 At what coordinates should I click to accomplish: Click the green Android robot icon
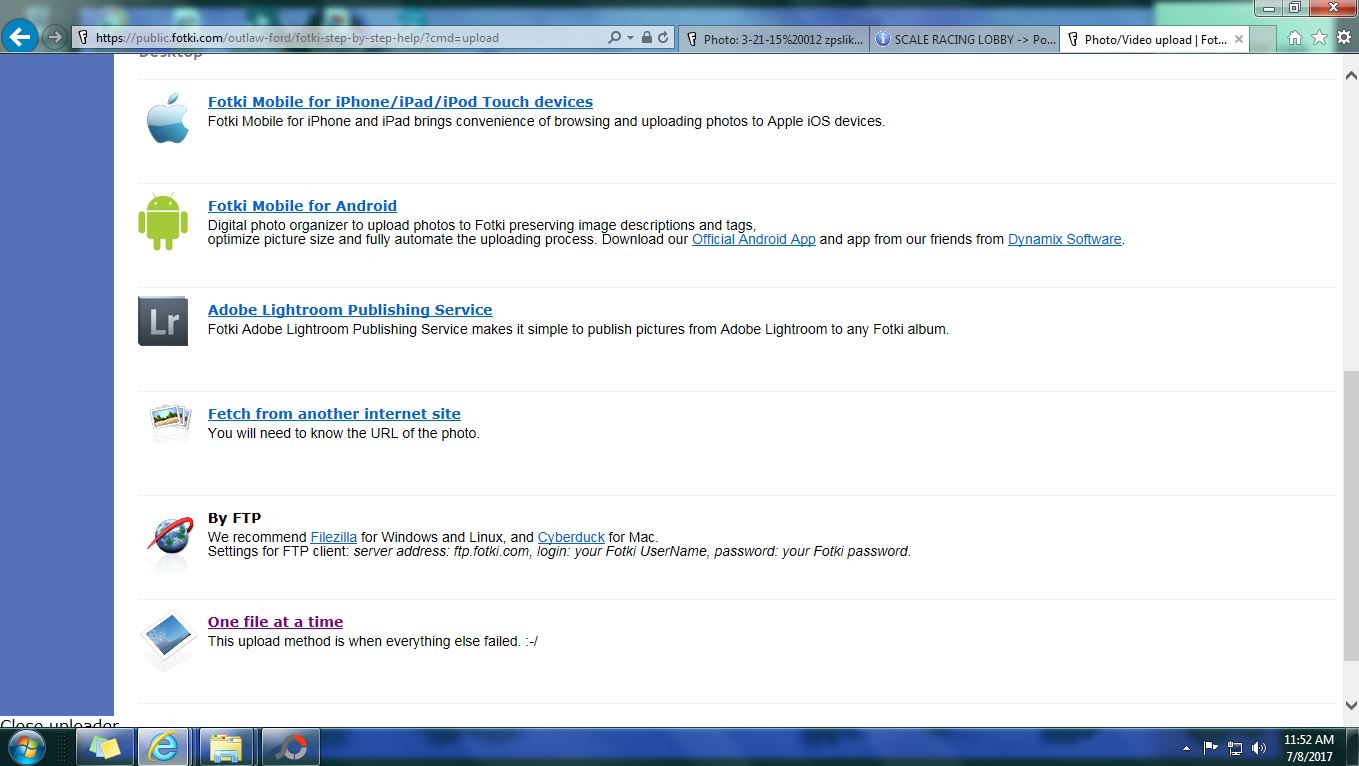click(163, 222)
